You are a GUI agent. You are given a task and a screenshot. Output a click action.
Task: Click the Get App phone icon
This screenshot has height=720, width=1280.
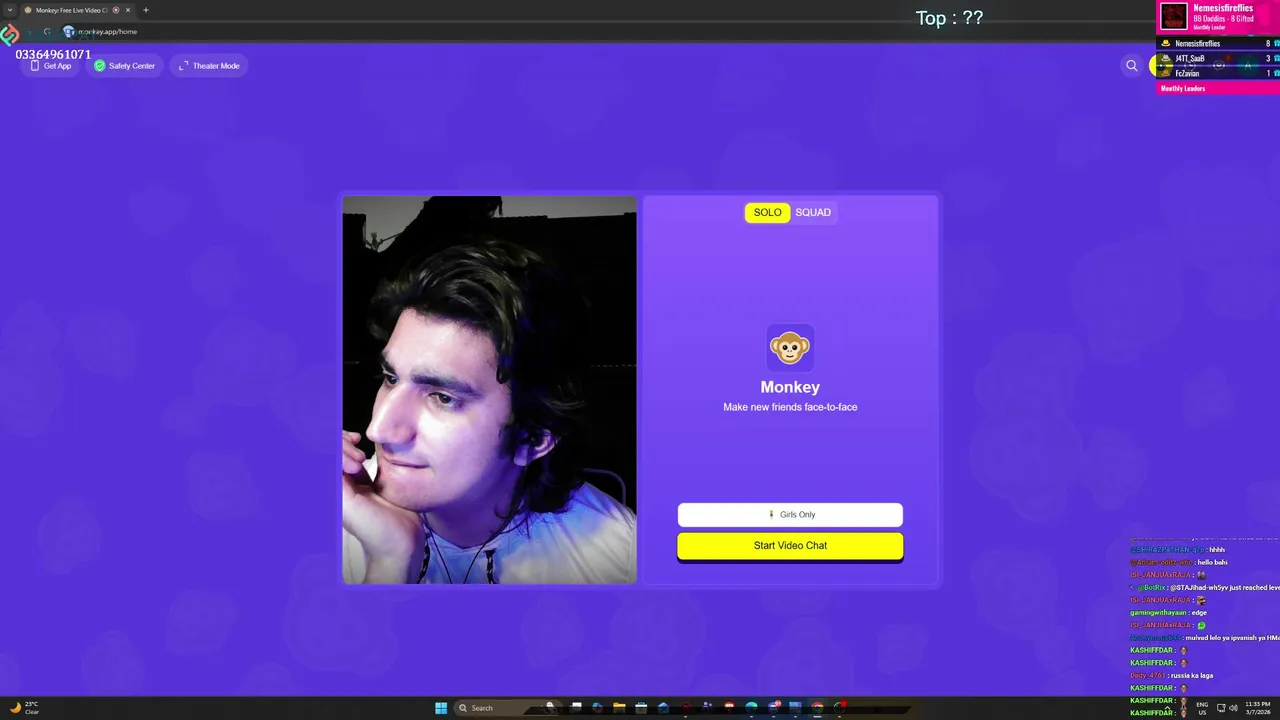(35, 66)
